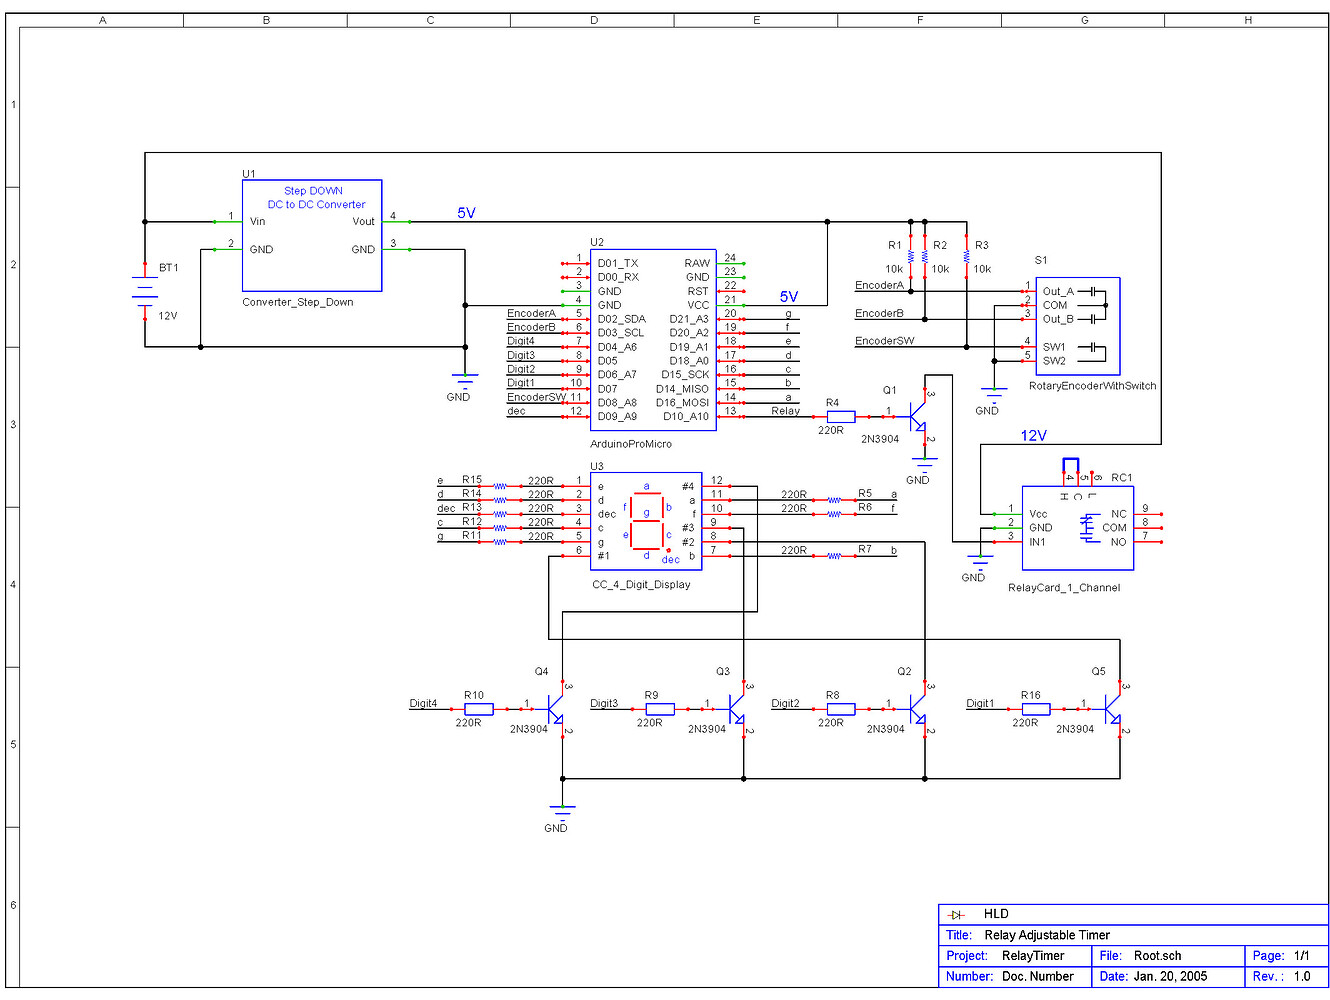Select the ArduinoProMicro component symbol U2
Image resolution: width=1330 pixels, height=1000 pixels.
(653, 340)
